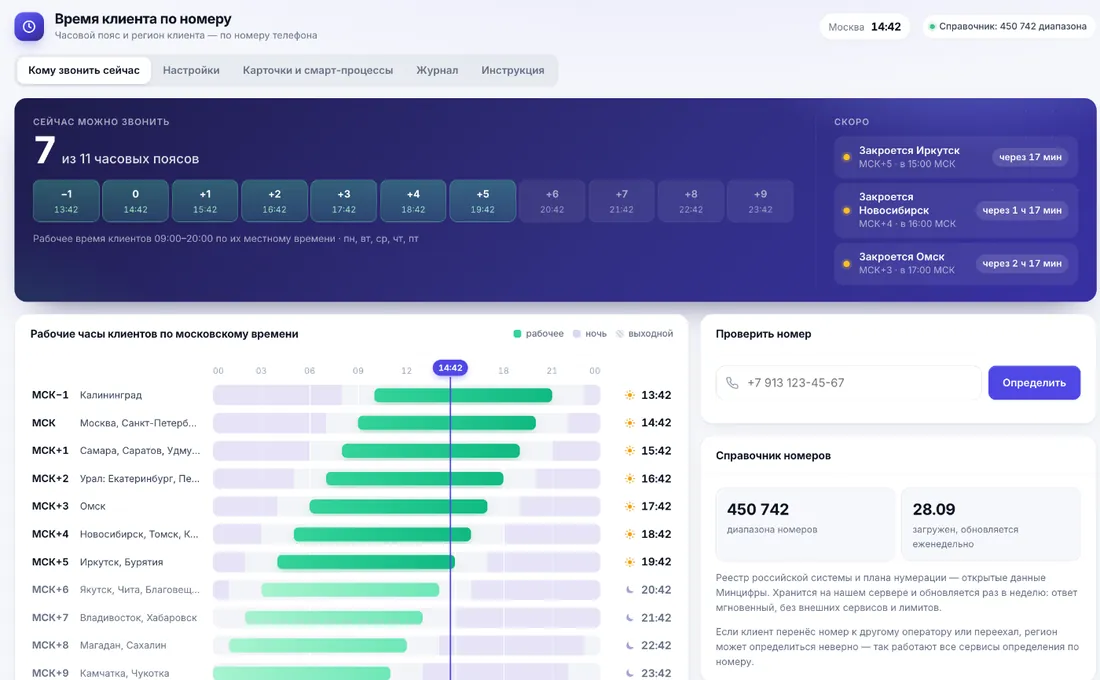Click the green dot next to Справочник
This screenshot has height=680, width=1100.
[x=932, y=27]
